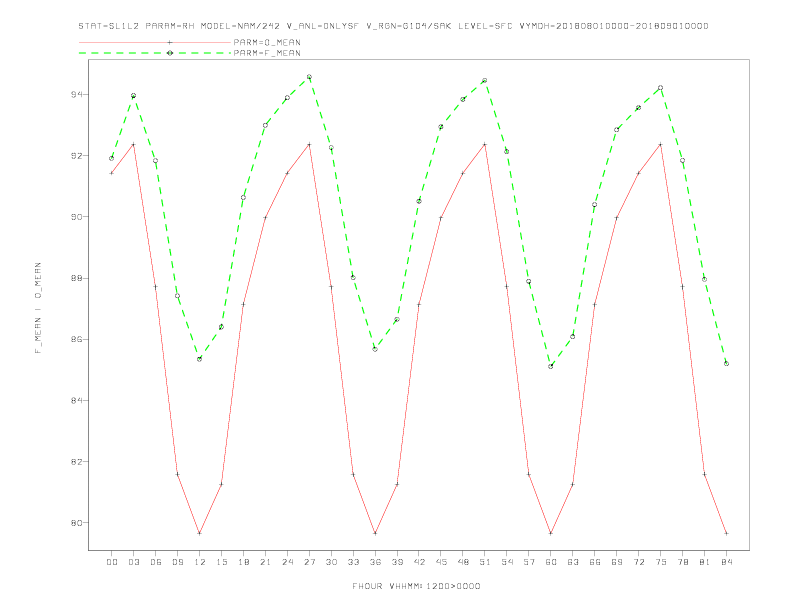Click x-axis tick label 72

coord(638,562)
